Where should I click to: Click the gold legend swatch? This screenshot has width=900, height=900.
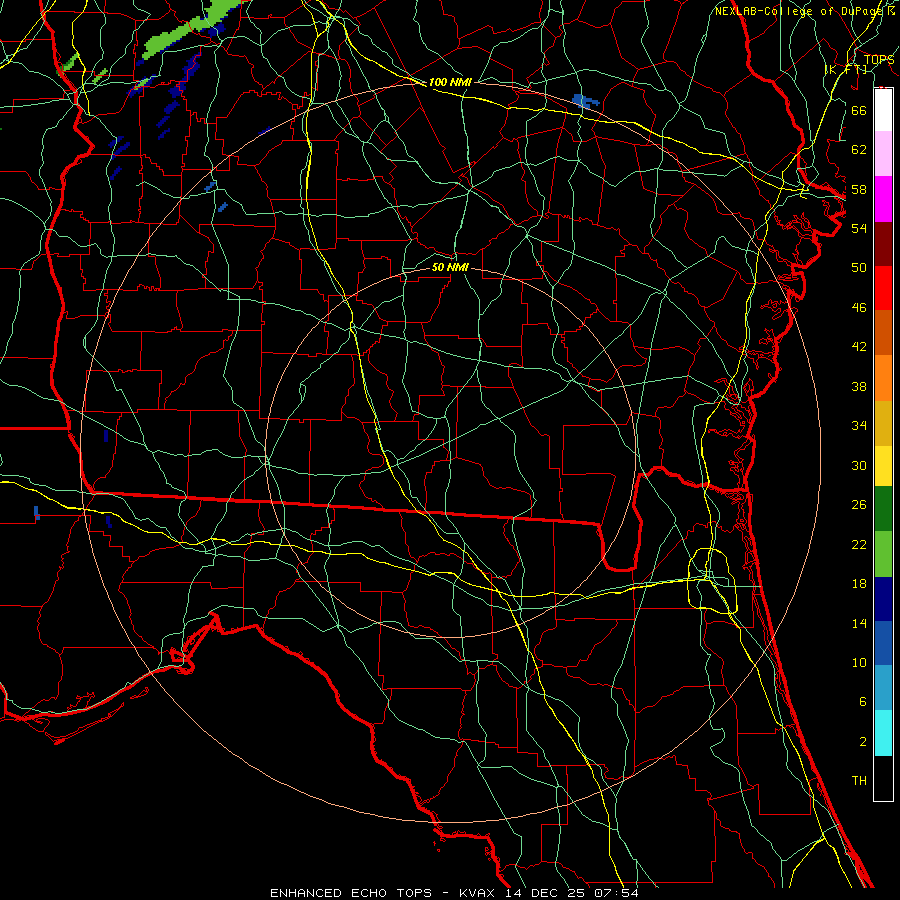tap(883, 423)
